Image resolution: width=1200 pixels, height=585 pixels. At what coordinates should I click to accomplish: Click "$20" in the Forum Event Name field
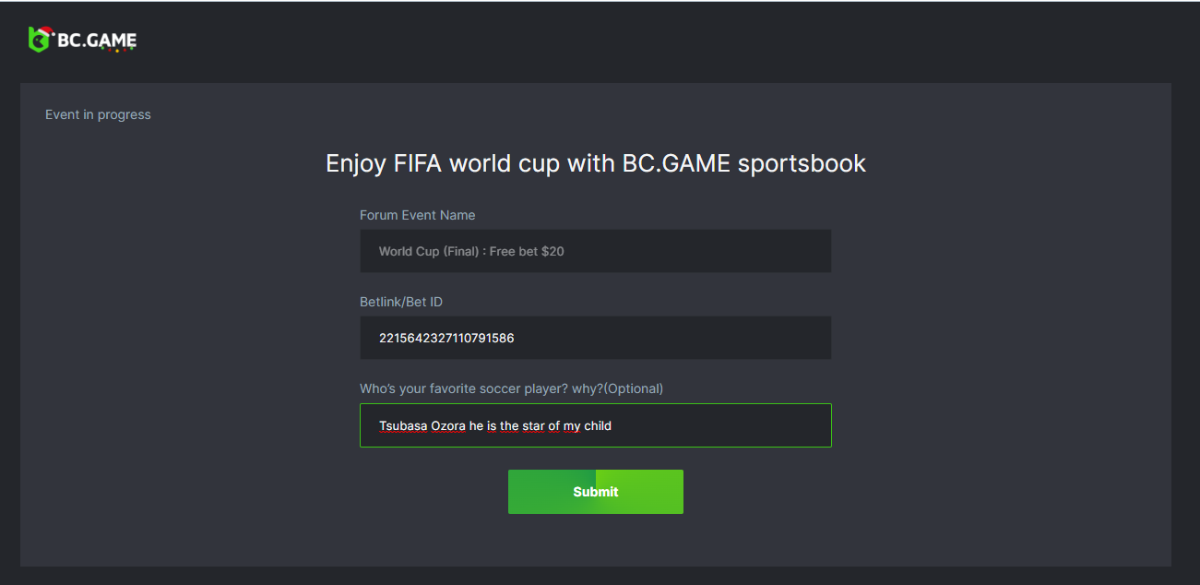pyautogui.click(x=552, y=252)
